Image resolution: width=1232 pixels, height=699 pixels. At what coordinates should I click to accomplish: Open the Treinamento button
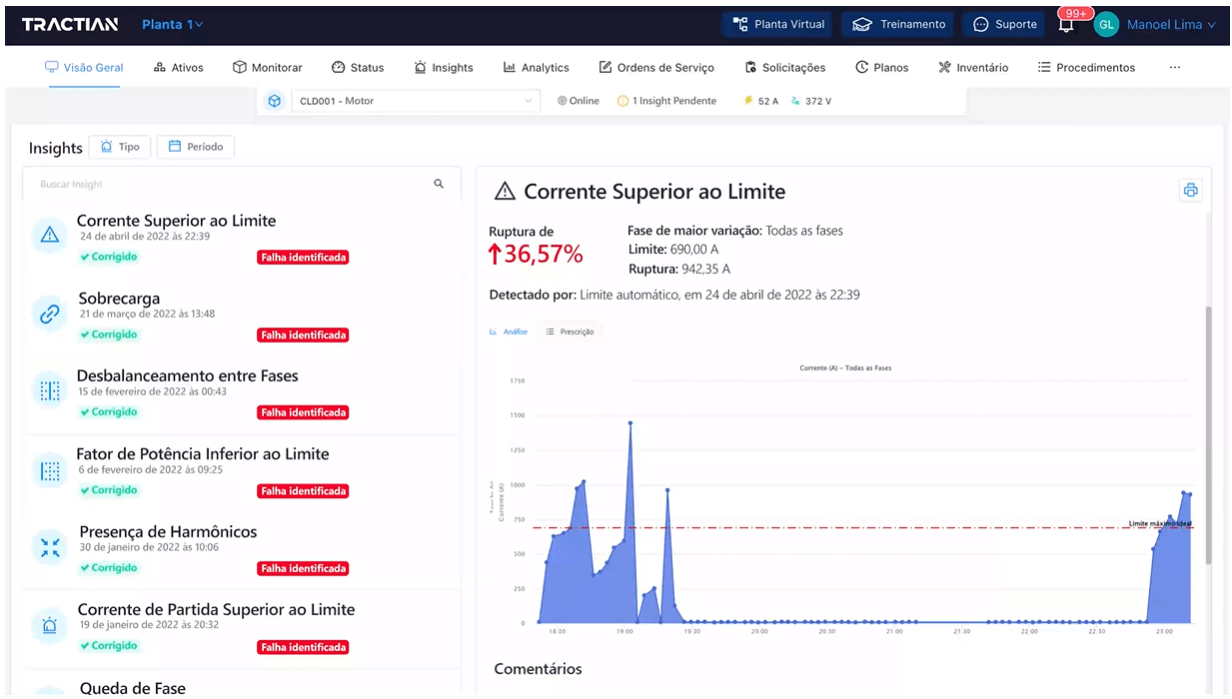click(x=898, y=24)
